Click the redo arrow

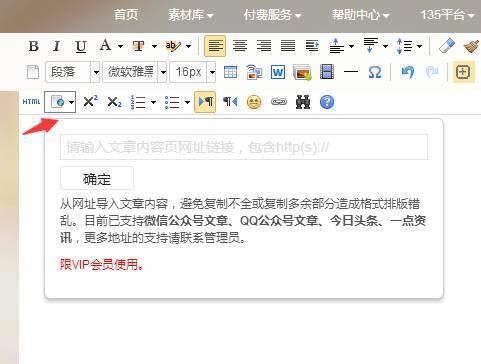(x=432, y=72)
